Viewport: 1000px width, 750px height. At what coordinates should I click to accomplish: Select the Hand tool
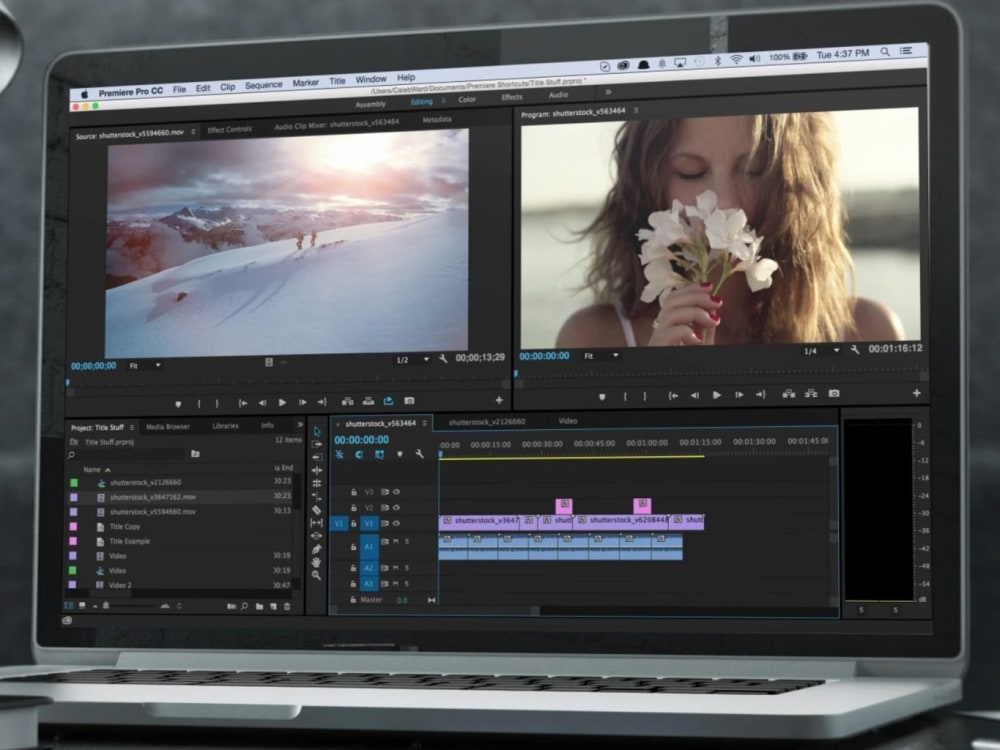317,562
